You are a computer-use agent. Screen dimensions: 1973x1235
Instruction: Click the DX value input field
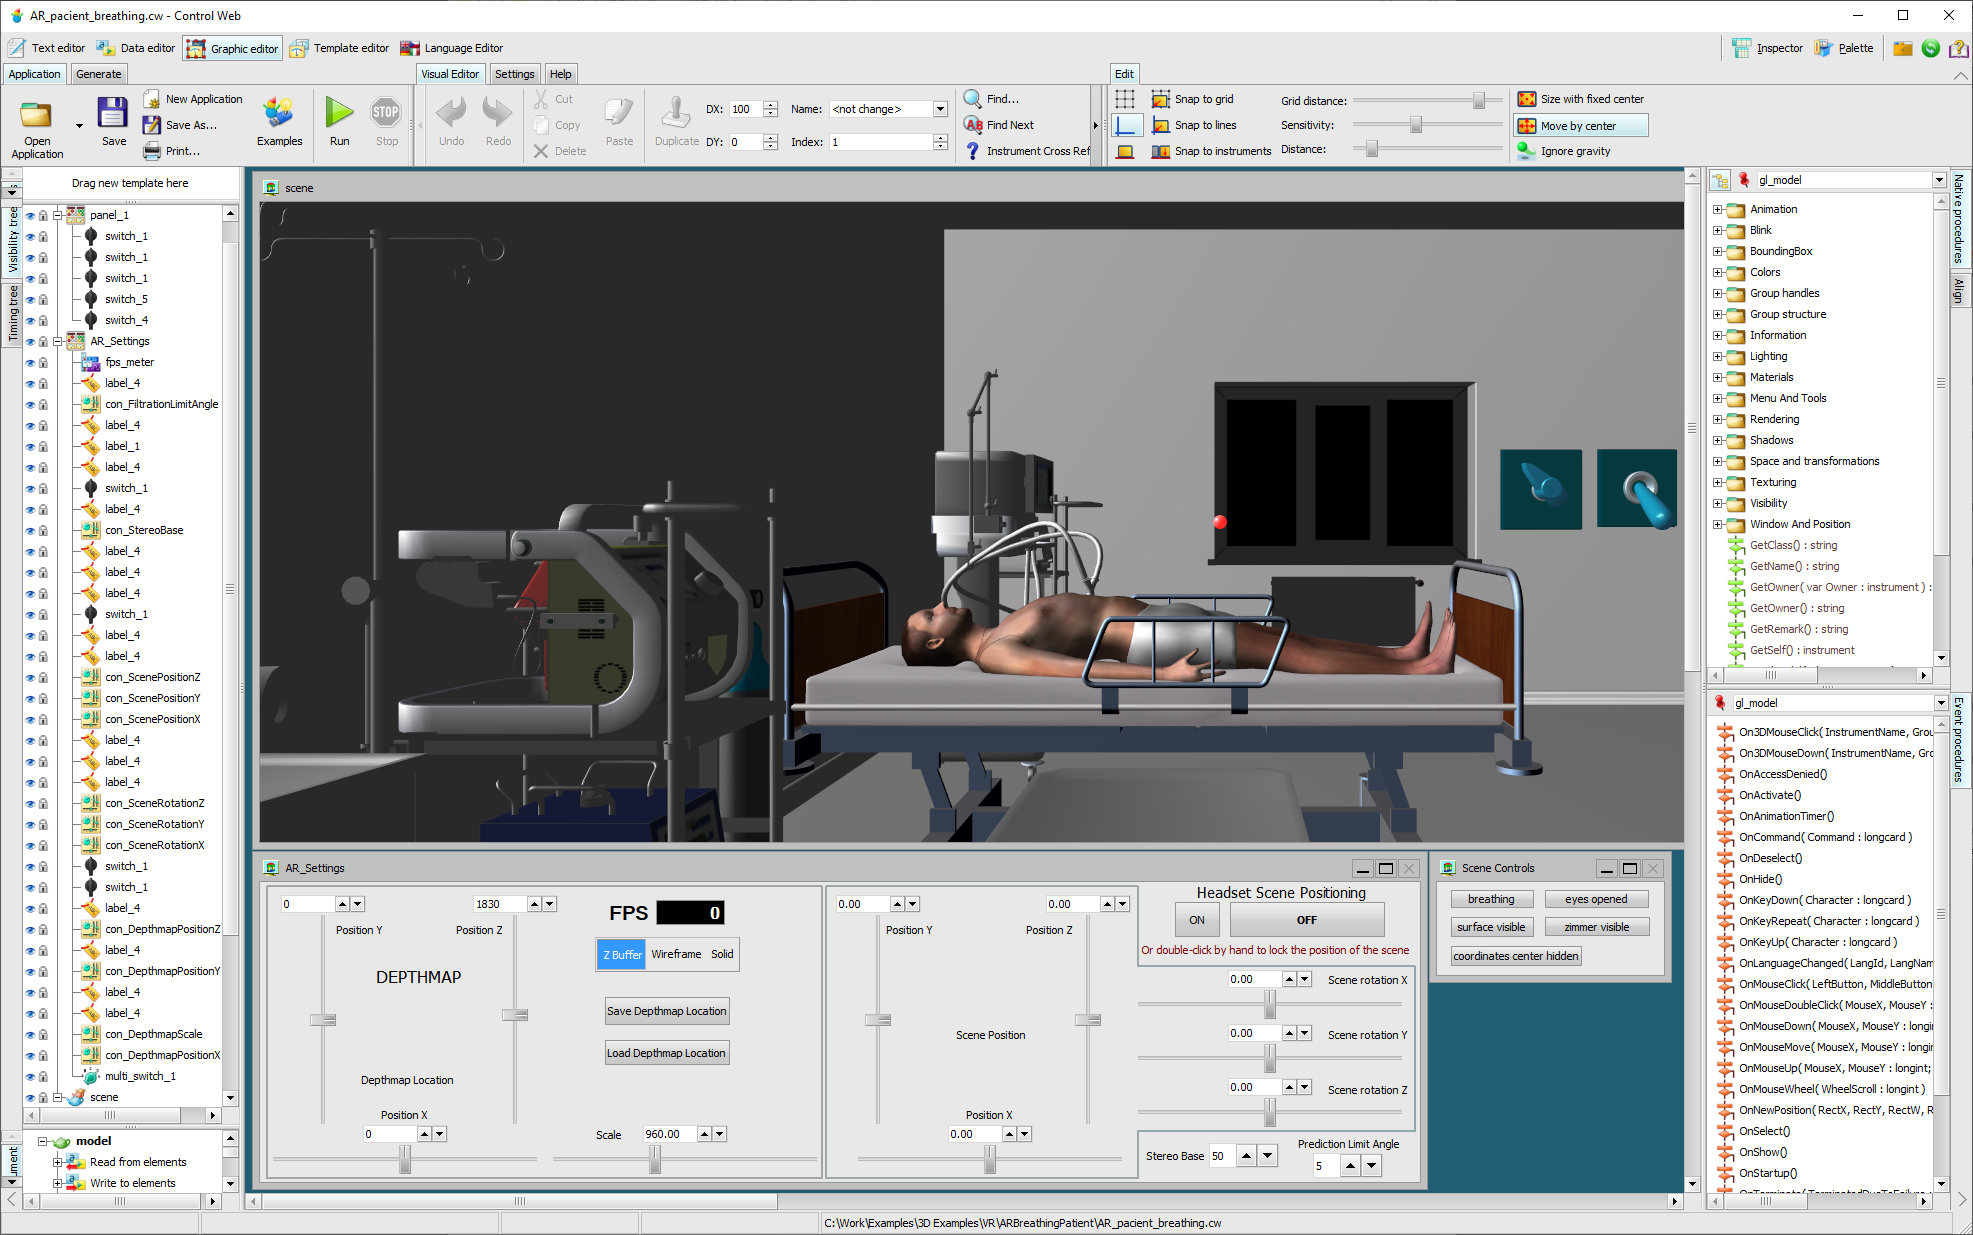click(x=745, y=109)
